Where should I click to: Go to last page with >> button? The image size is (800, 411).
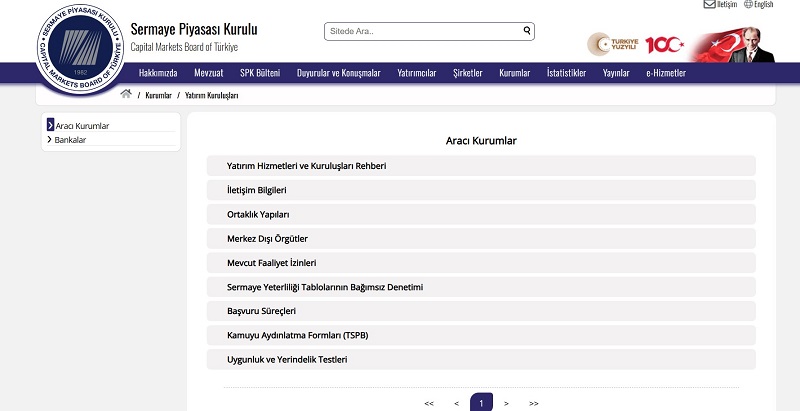tap(534, 403)
